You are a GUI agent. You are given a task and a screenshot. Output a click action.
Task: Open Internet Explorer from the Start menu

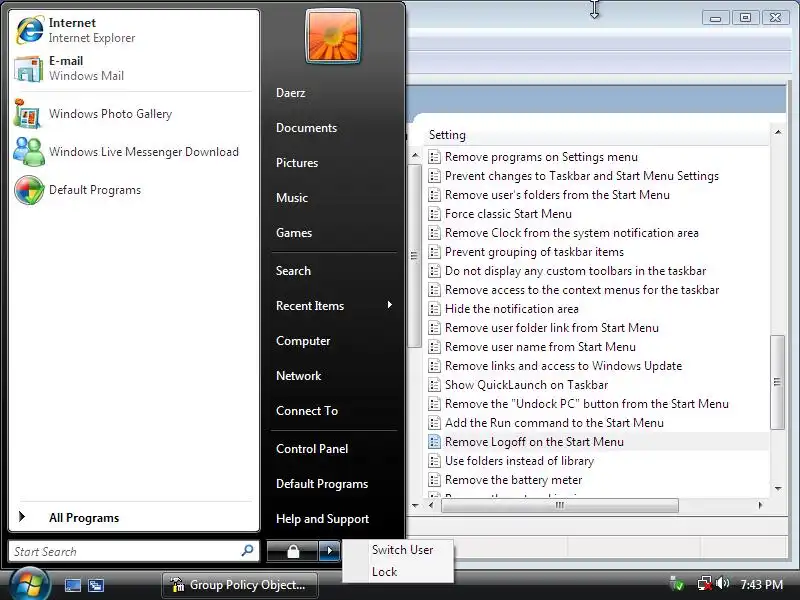(x=133, y=30)
